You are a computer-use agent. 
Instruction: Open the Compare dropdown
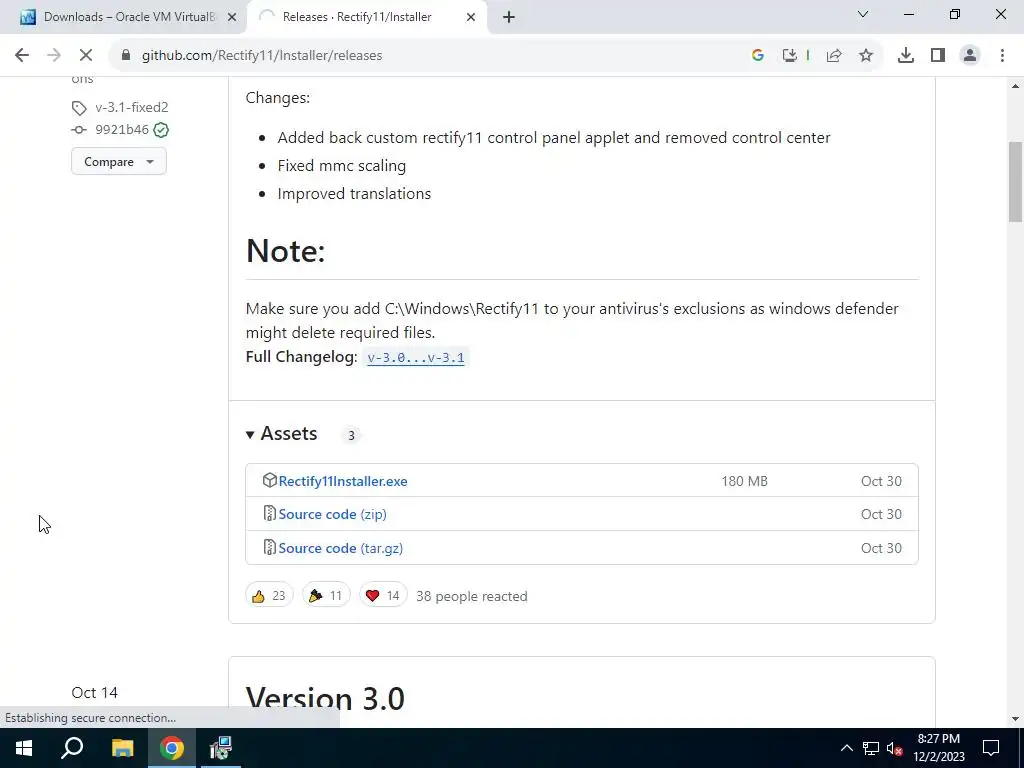click(119, 161)
